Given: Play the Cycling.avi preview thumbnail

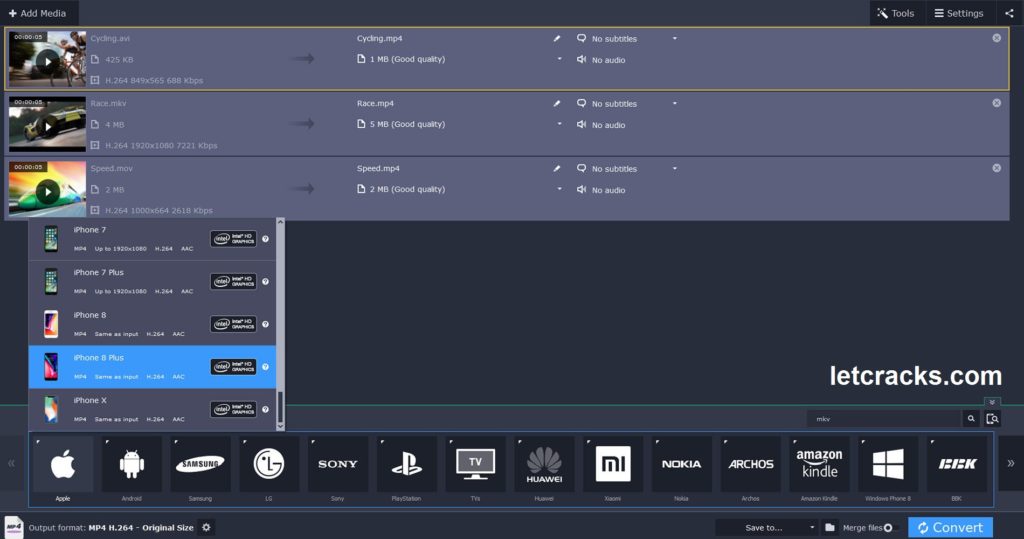Looking at the screenshot, I should 47,62.
